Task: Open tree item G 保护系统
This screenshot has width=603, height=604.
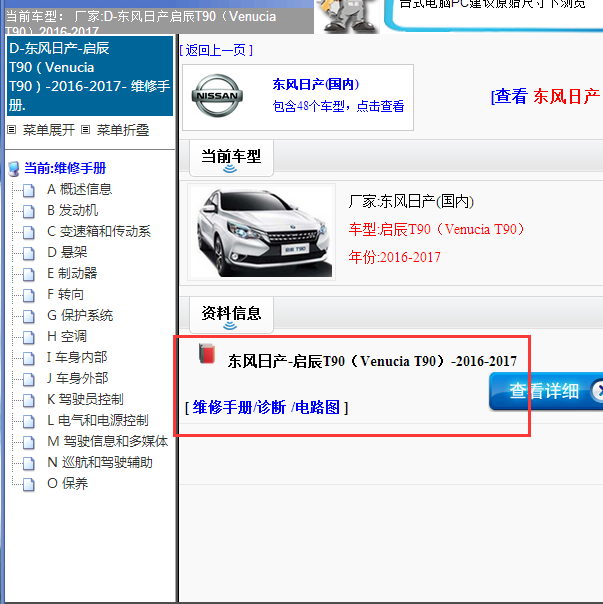Action: (80, 315)
